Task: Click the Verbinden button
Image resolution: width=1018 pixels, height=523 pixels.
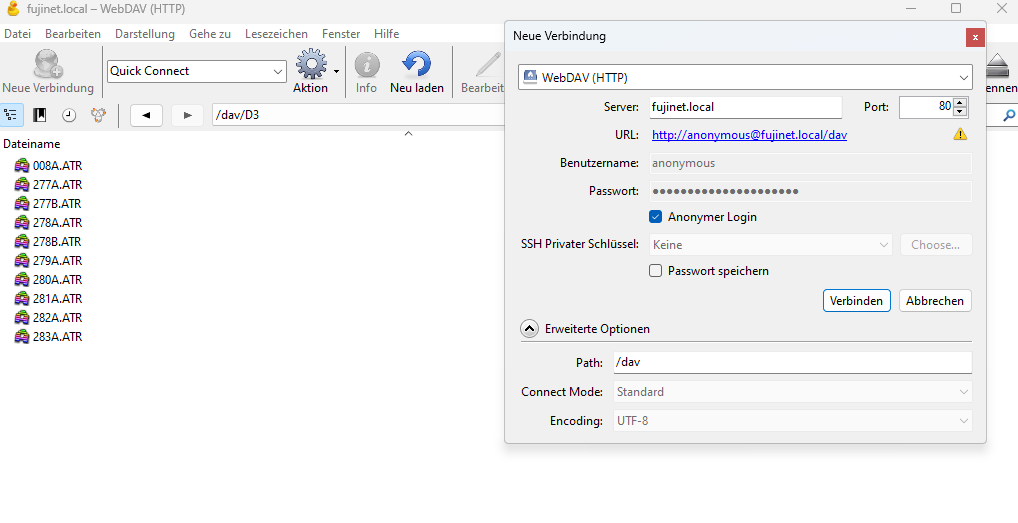Action: point(856,300)
